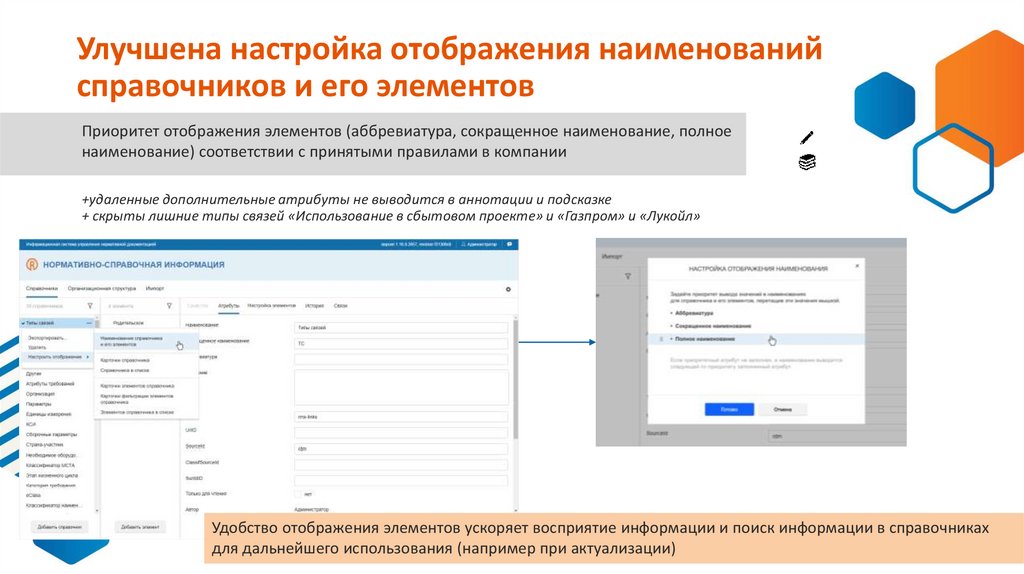Screen dimensions: 1024x574
Task: Click the short name field containing ТС
Action: (400, 343)
